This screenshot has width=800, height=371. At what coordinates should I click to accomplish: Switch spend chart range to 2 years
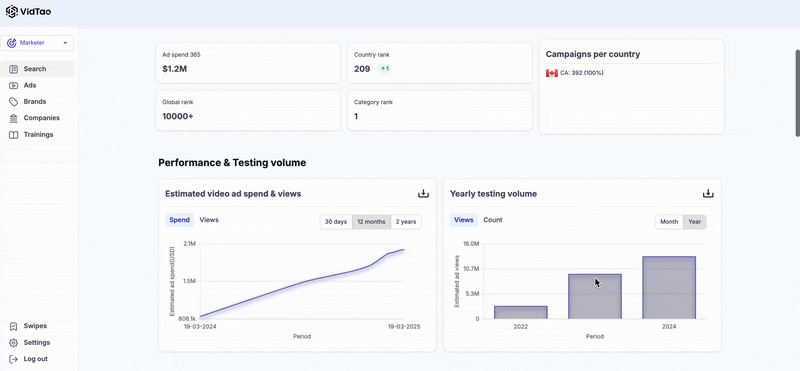pos(406,222)
